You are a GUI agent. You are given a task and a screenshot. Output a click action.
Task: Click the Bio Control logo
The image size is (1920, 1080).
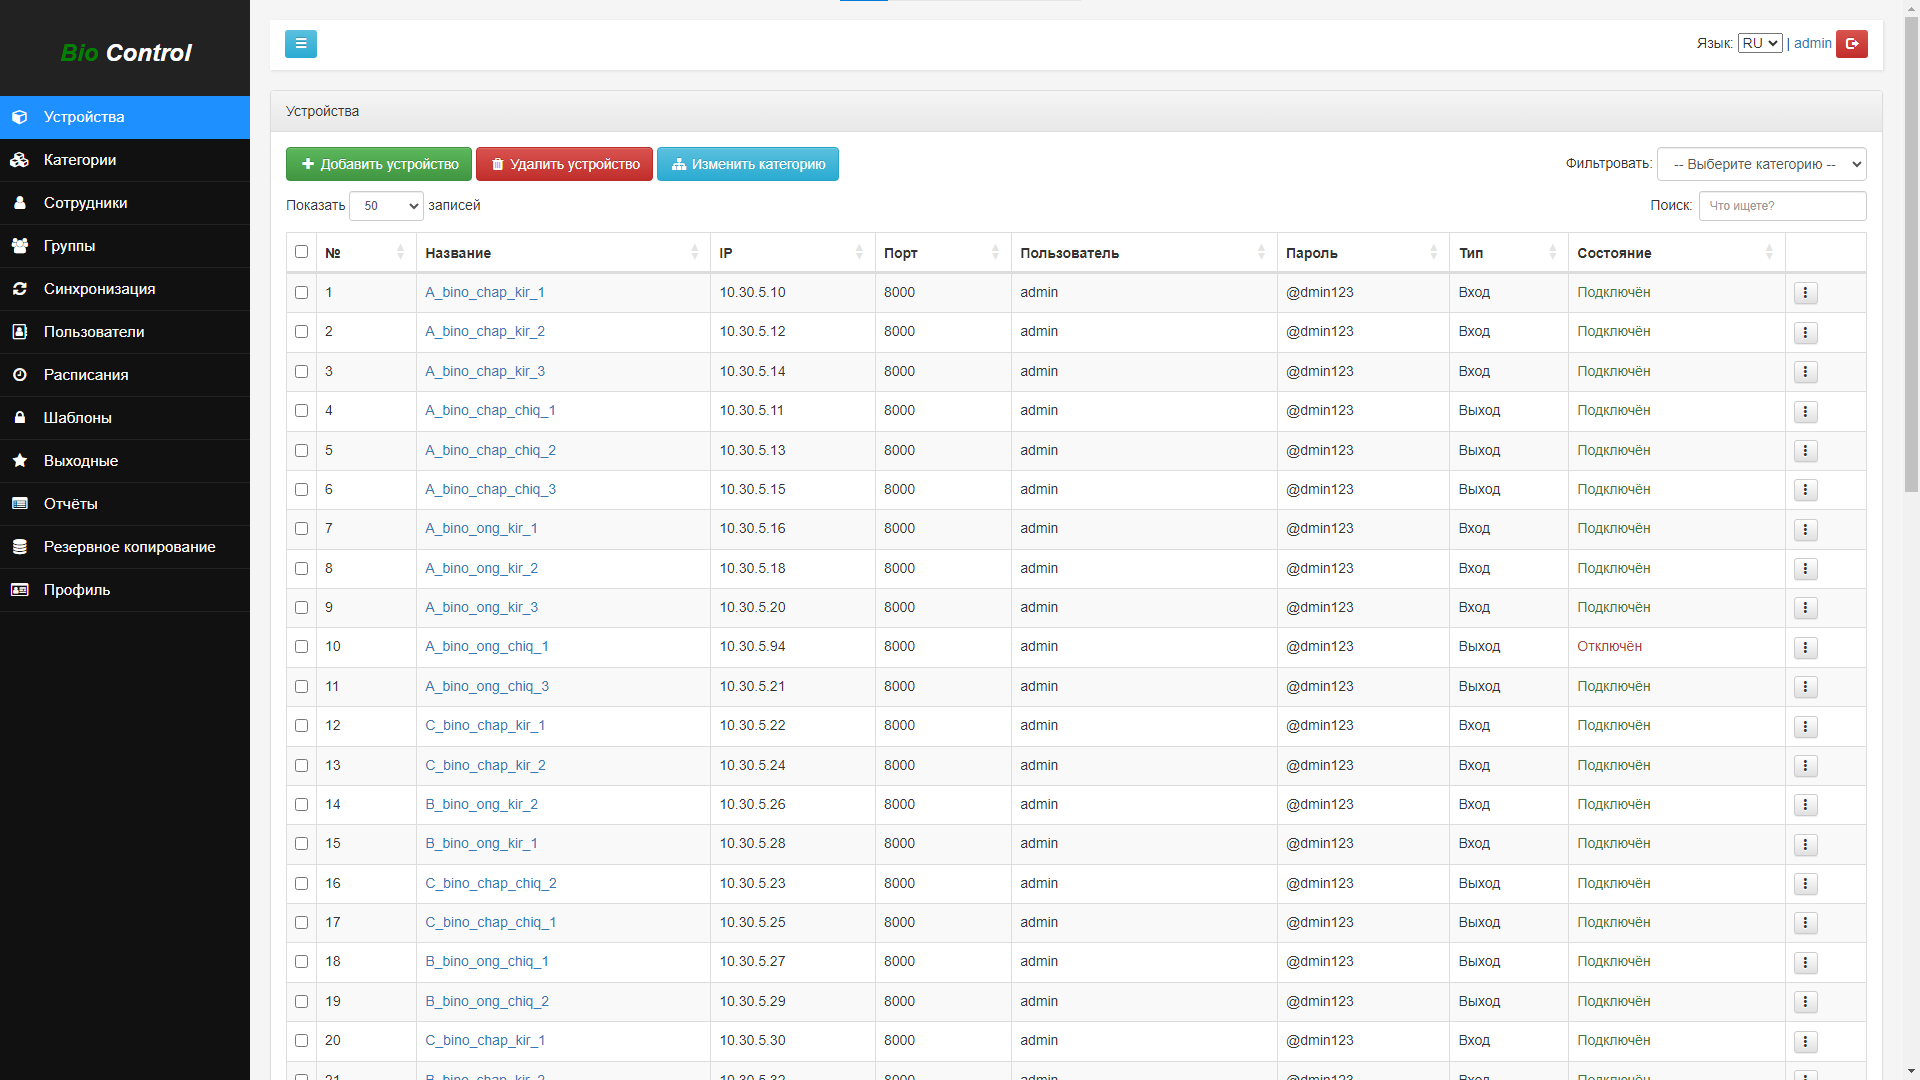click(126, 53)
